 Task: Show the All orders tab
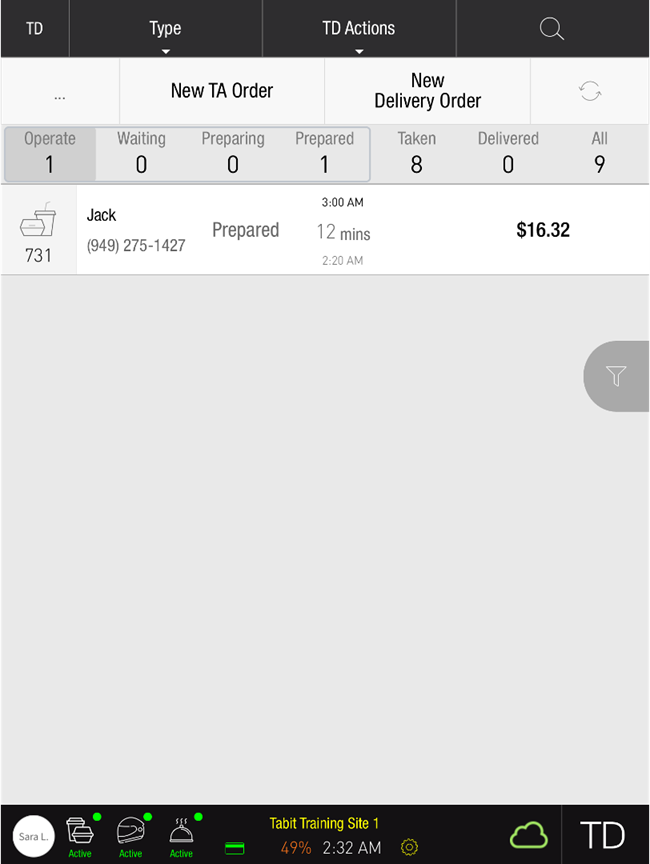click(x=599, y=152)
